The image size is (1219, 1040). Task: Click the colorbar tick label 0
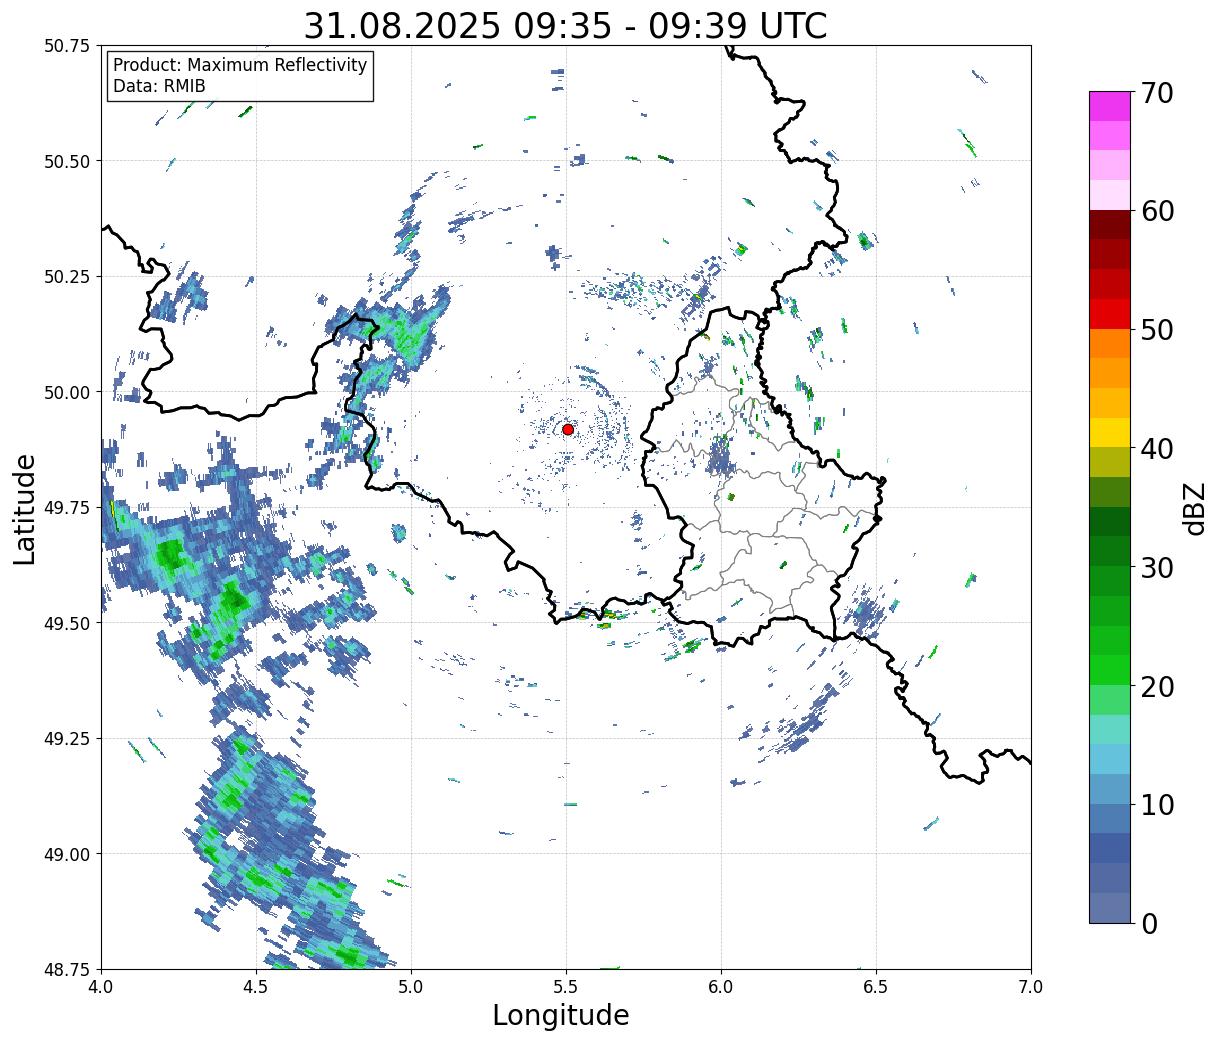pos(1149,923)
